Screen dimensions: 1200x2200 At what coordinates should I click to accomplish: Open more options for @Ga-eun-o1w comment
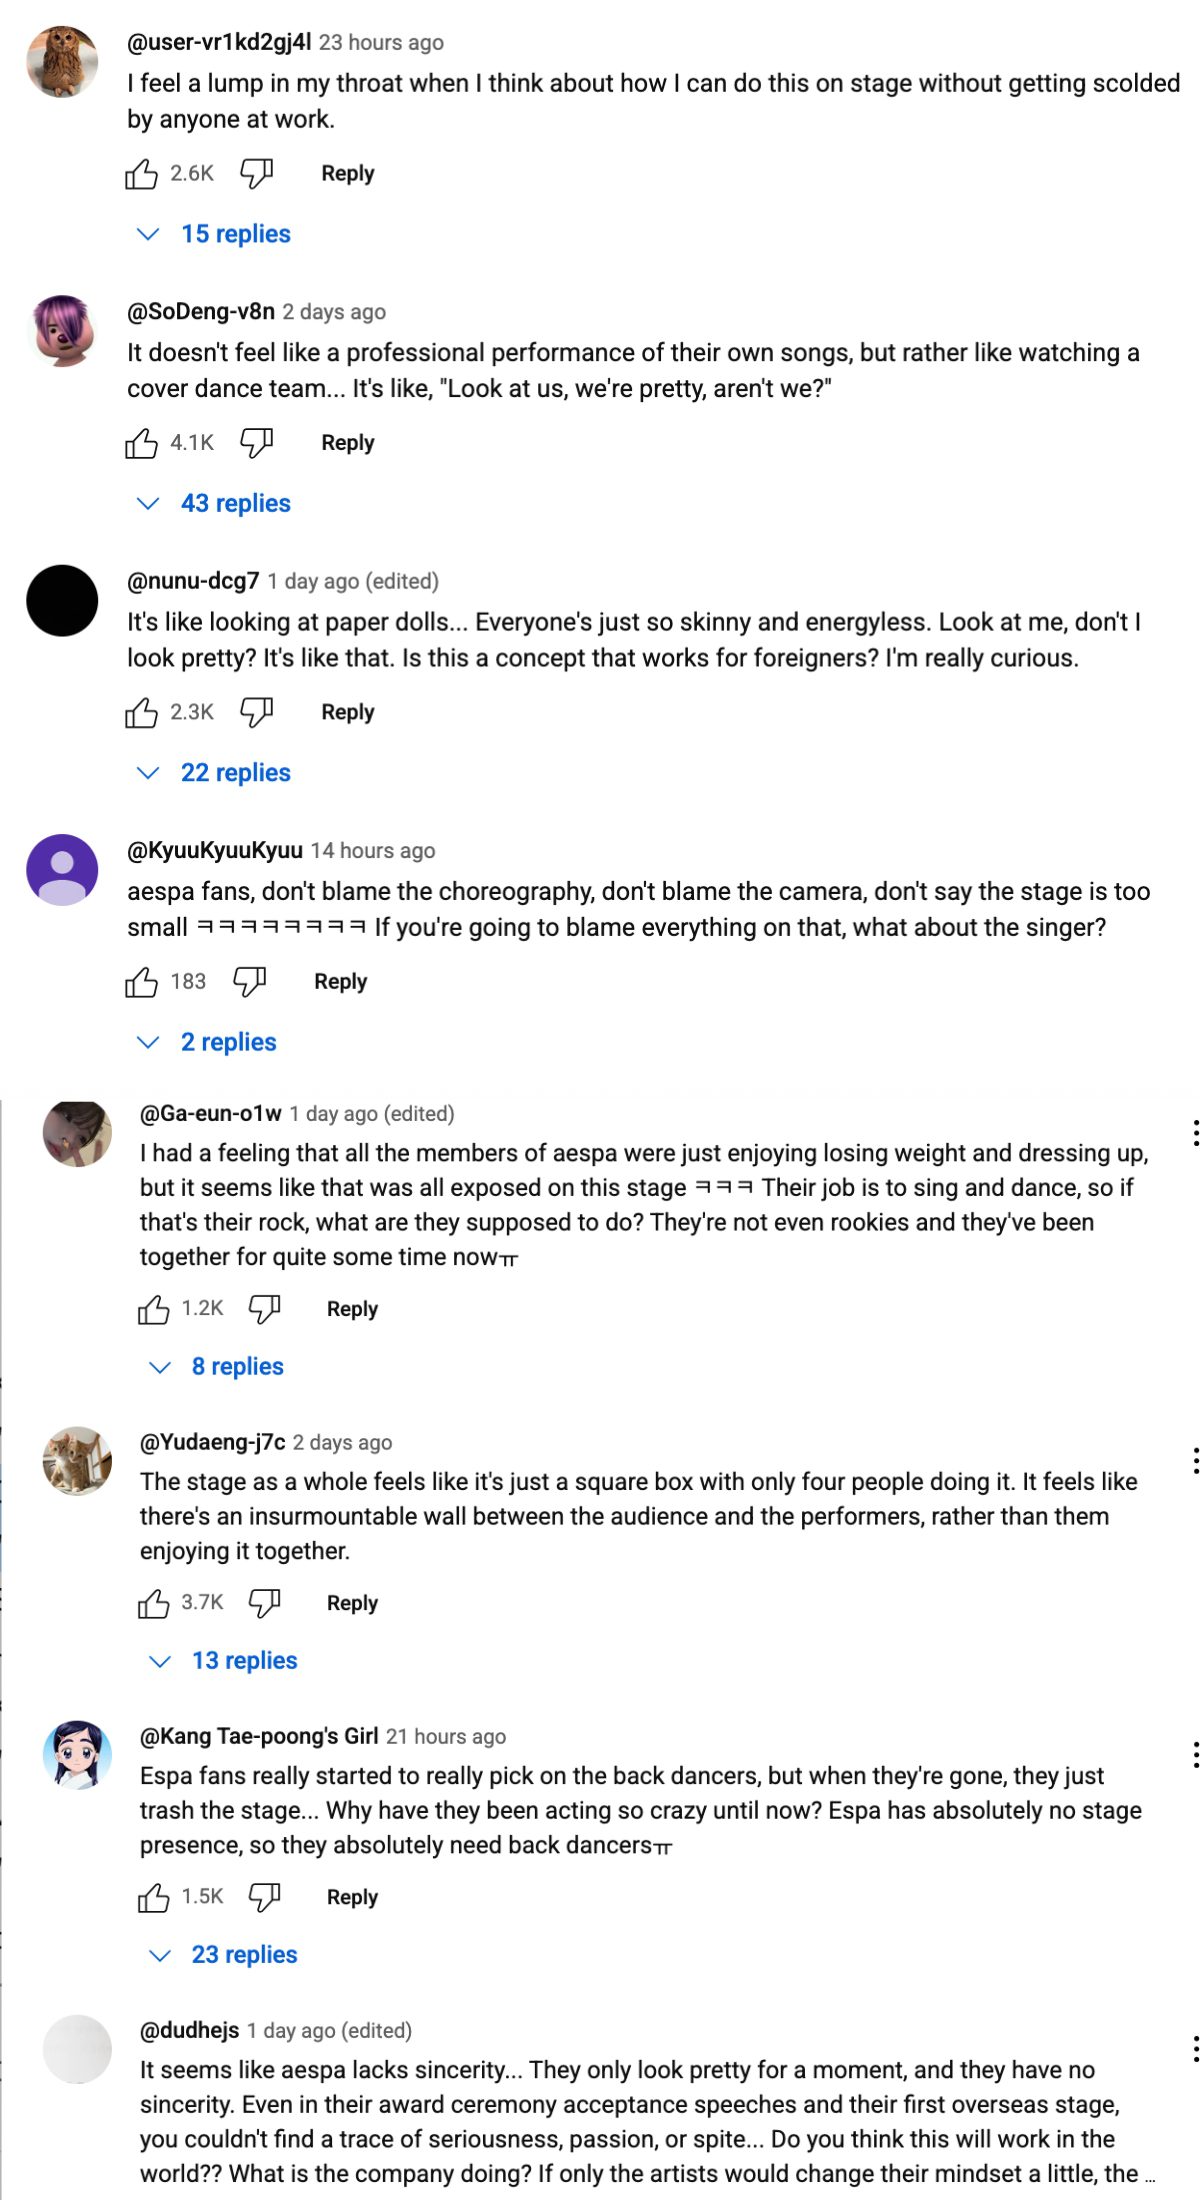[x=1195, y=1133]
